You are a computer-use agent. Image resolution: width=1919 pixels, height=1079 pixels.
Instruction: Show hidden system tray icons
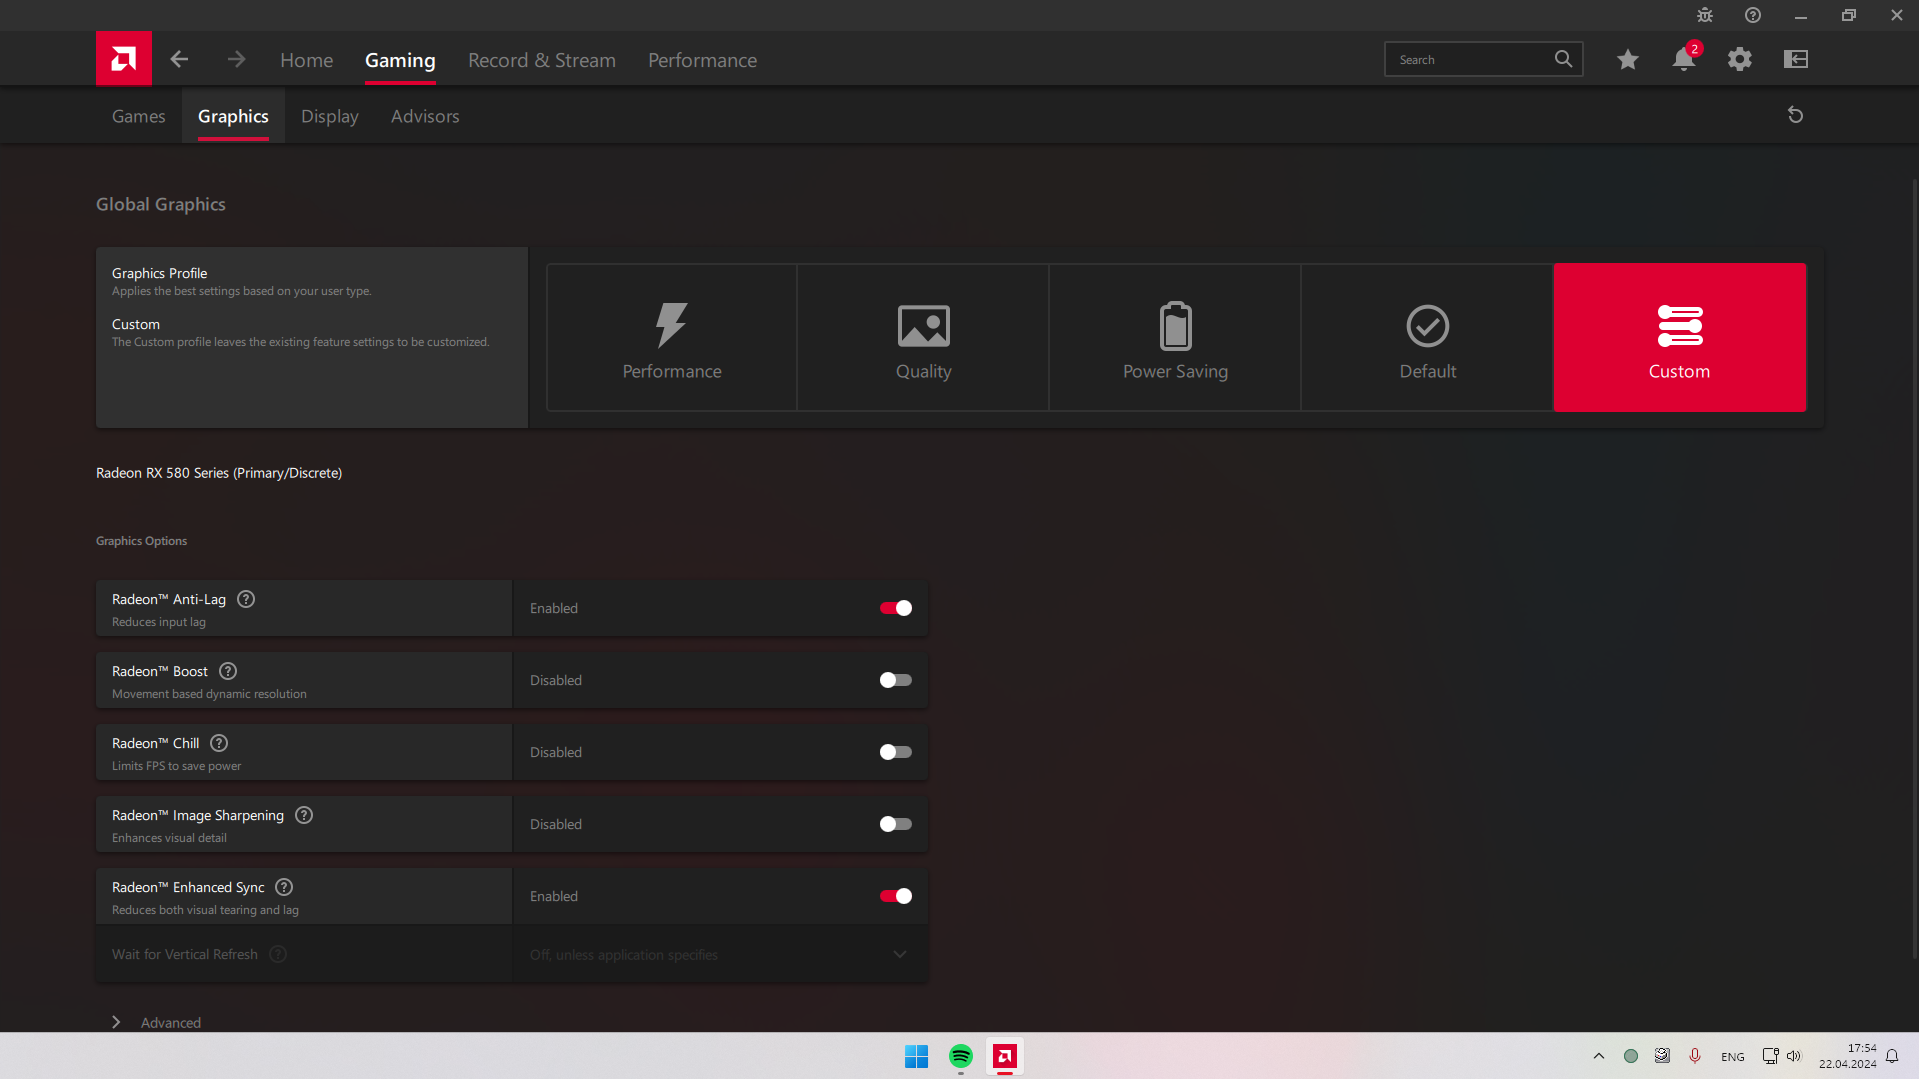(1599, 1056)
